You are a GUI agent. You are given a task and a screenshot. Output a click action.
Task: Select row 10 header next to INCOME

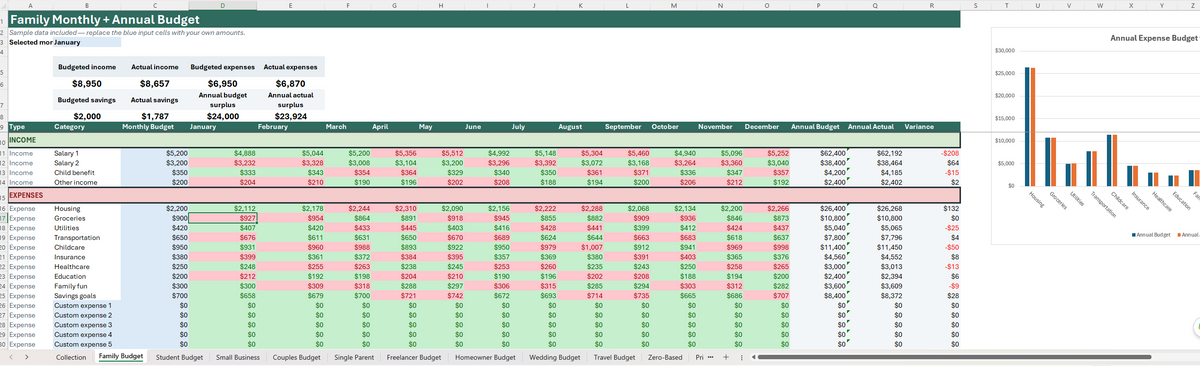click(4, 140)
